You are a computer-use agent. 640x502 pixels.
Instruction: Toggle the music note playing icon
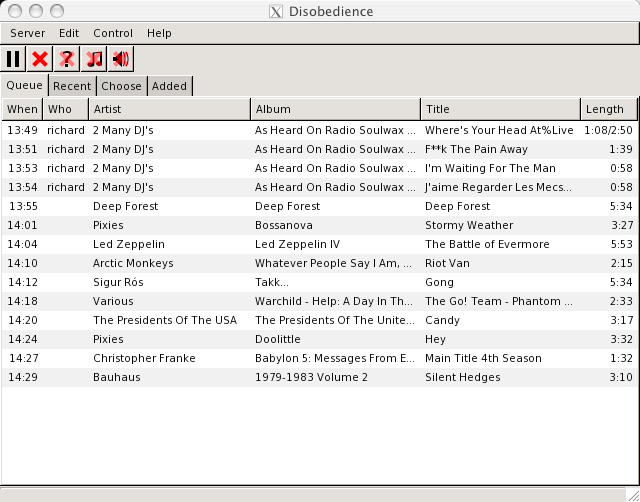point(94,59)
